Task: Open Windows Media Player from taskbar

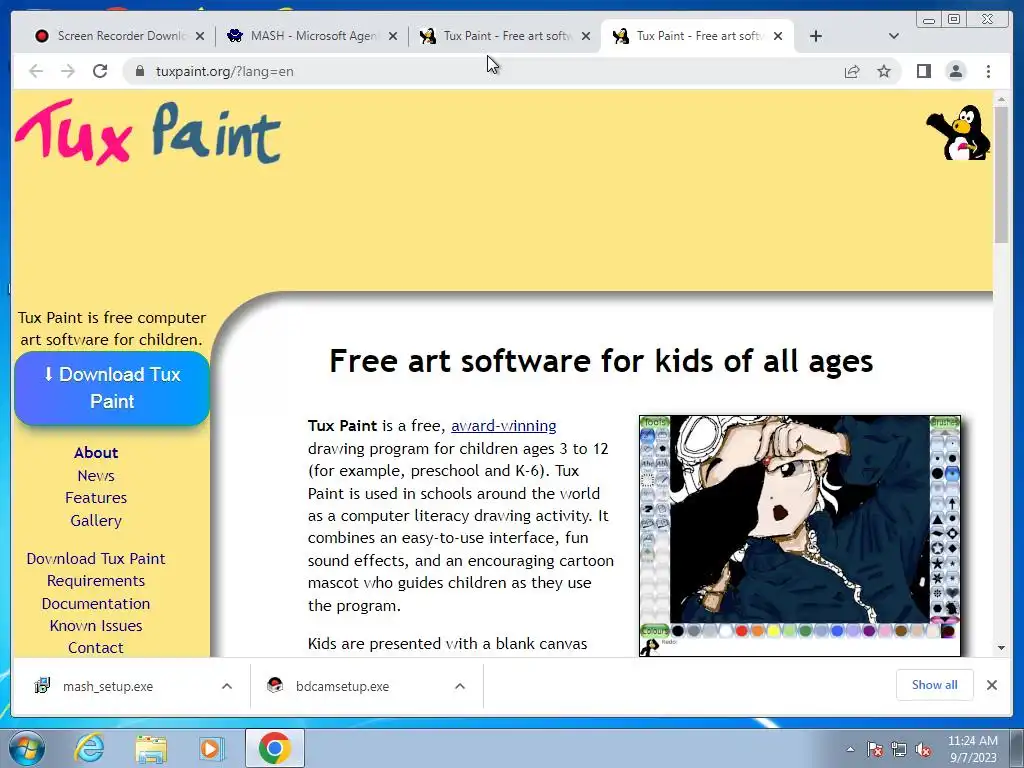Action: [212, 748]
